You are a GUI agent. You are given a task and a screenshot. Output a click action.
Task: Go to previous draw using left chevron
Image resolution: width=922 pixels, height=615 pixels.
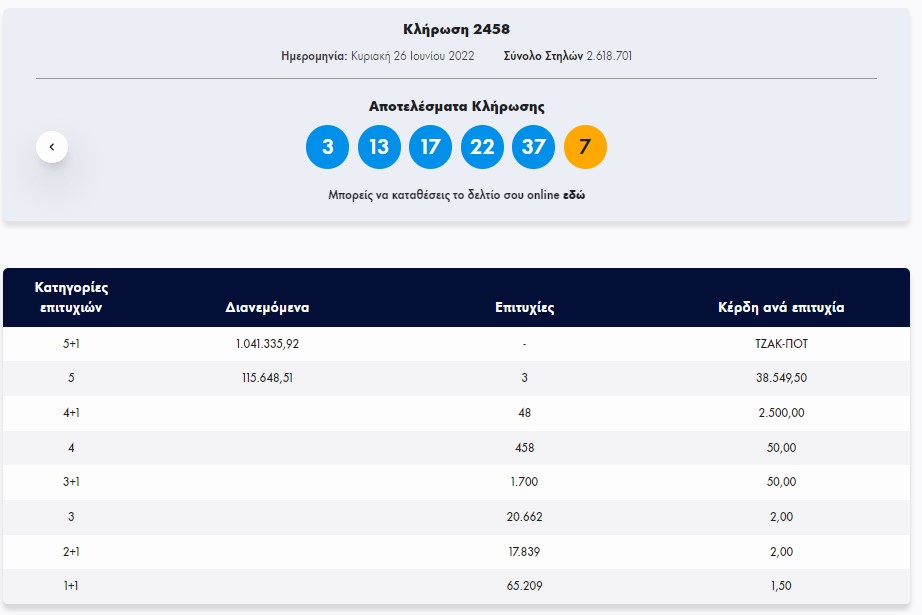tap(52, 147)
